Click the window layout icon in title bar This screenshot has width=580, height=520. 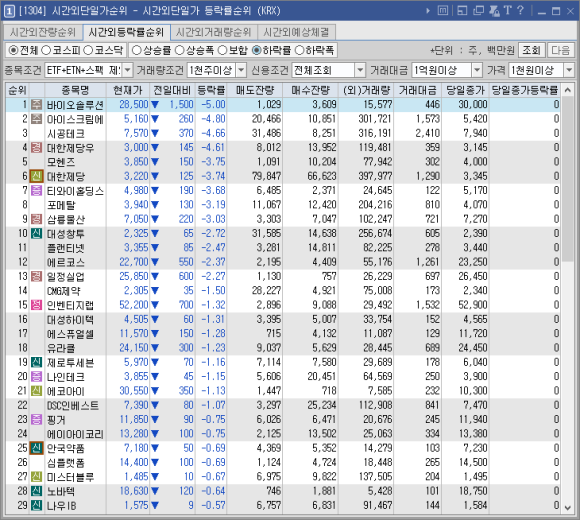(x=462, y=10)
